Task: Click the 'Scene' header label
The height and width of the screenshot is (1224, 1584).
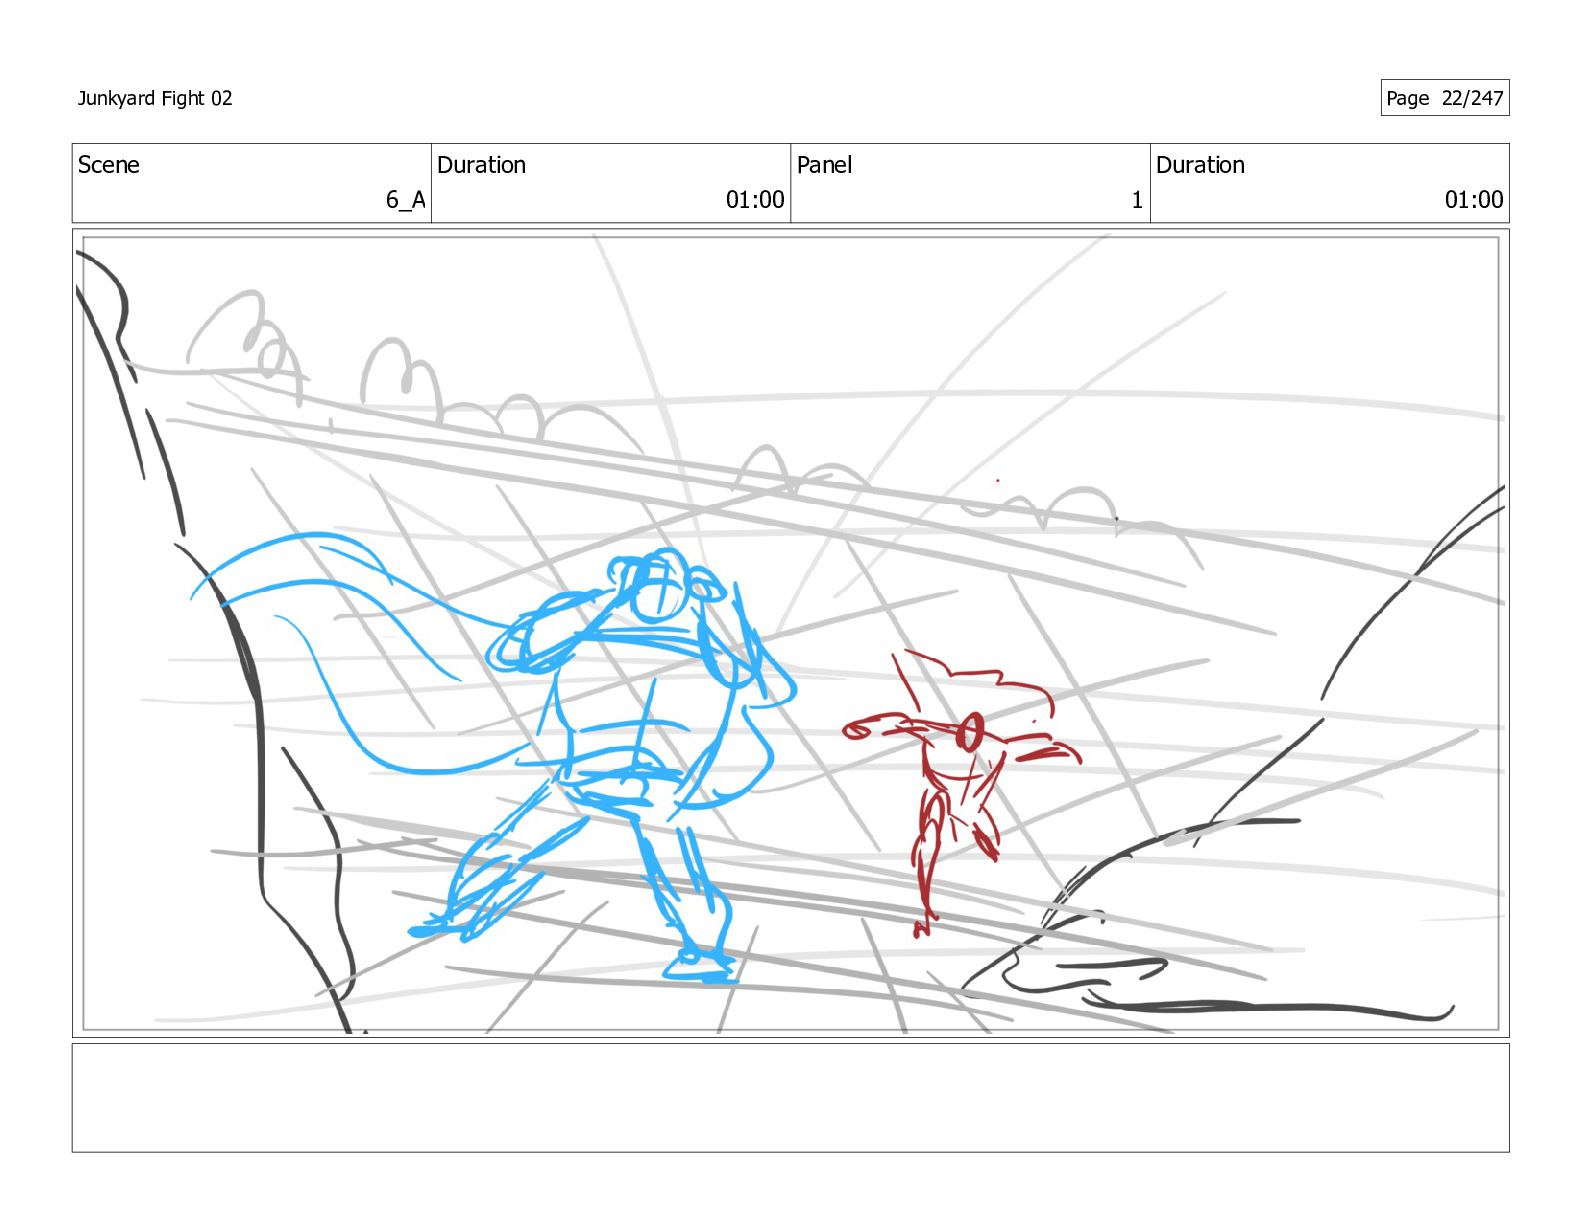Action: tap(109, 165)
